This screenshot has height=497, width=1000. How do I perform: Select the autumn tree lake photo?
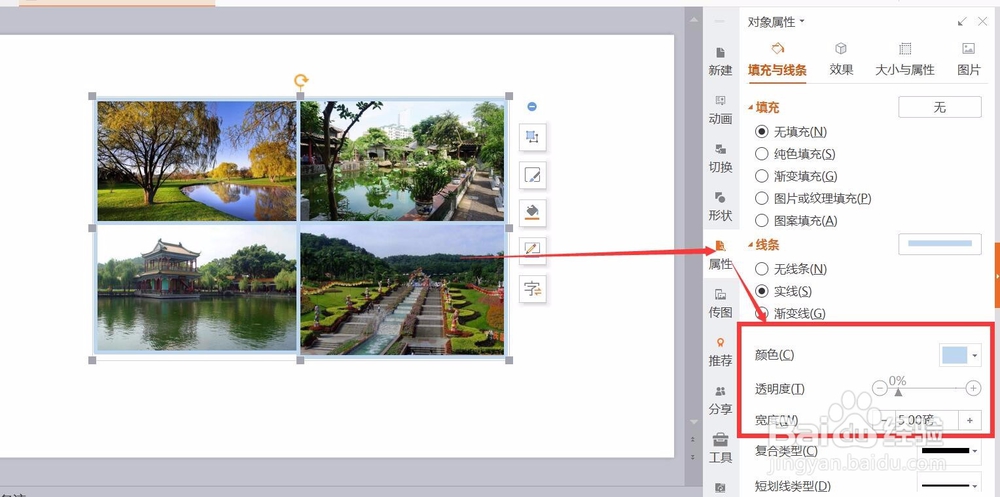tap(197, 161)
